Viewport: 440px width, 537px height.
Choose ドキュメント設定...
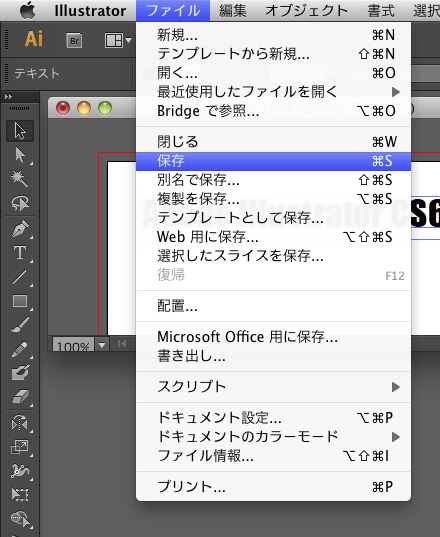coord(274,418)
